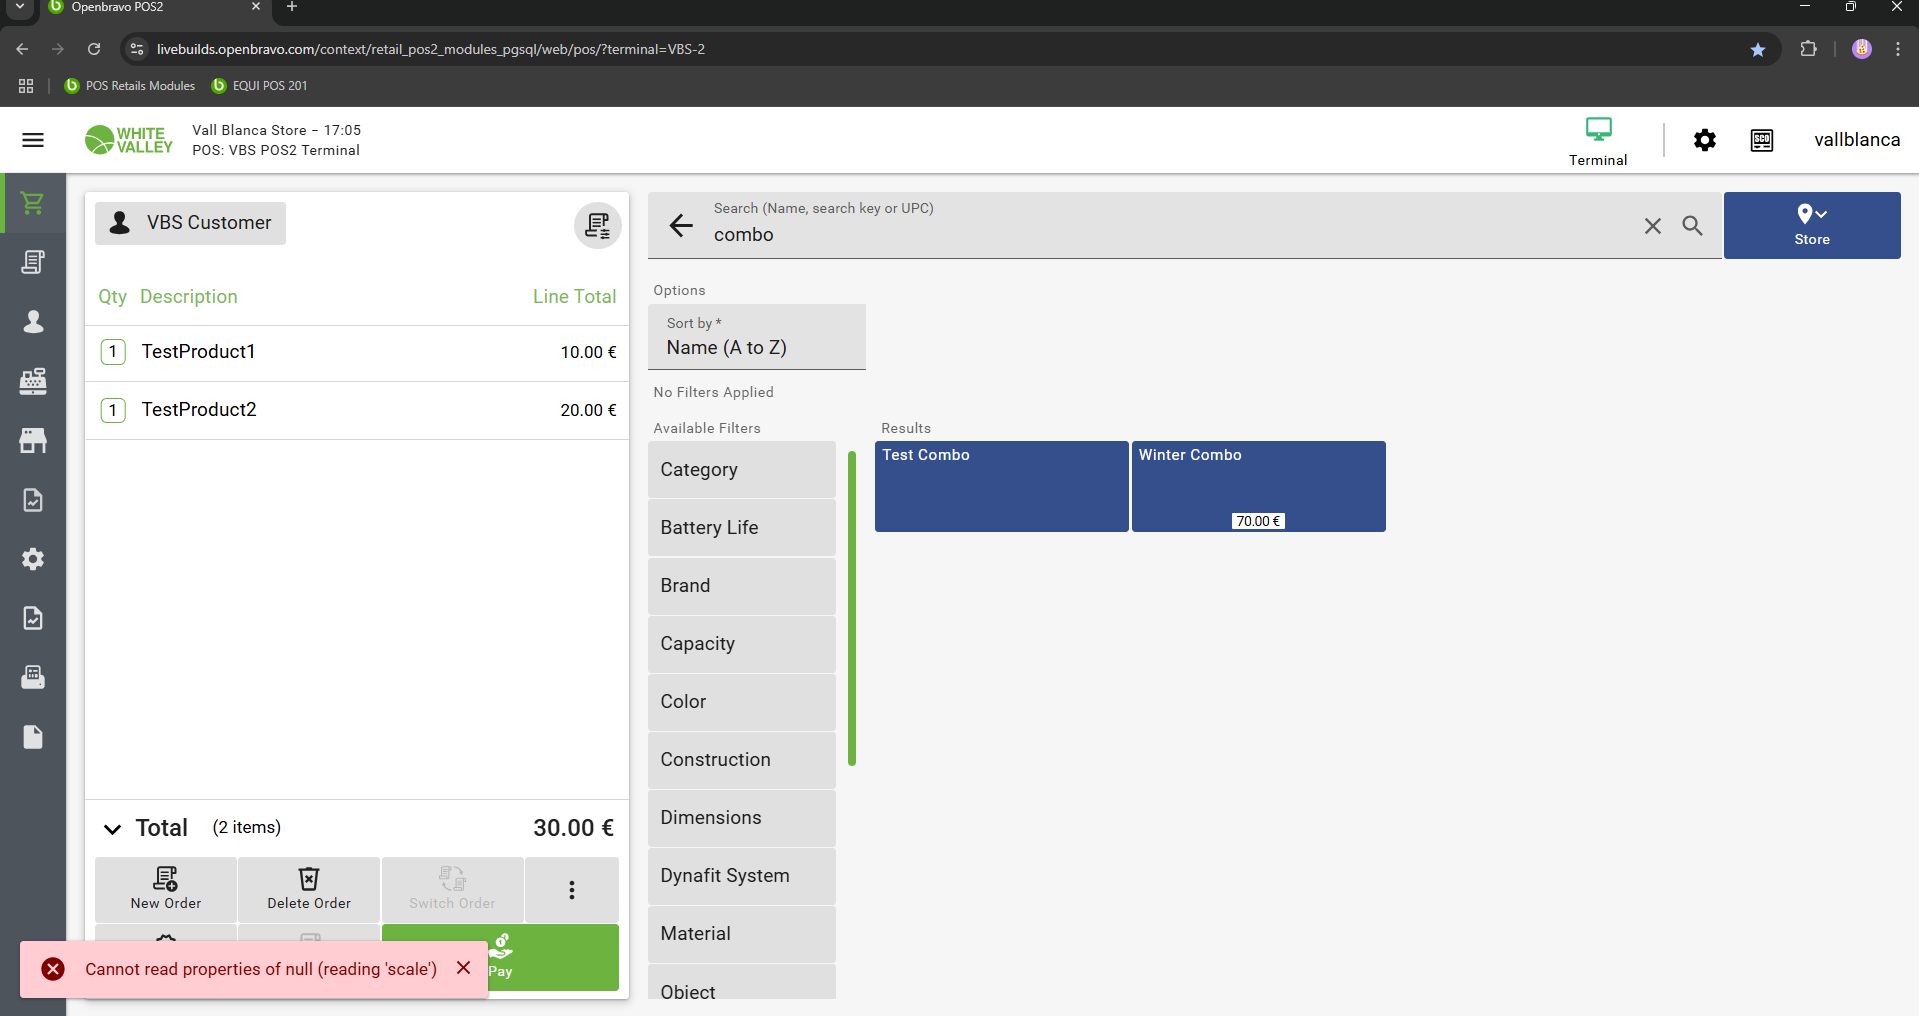Click the combo search input field
This screenshot has width=1919, height=1016.
click(1170, 235)
